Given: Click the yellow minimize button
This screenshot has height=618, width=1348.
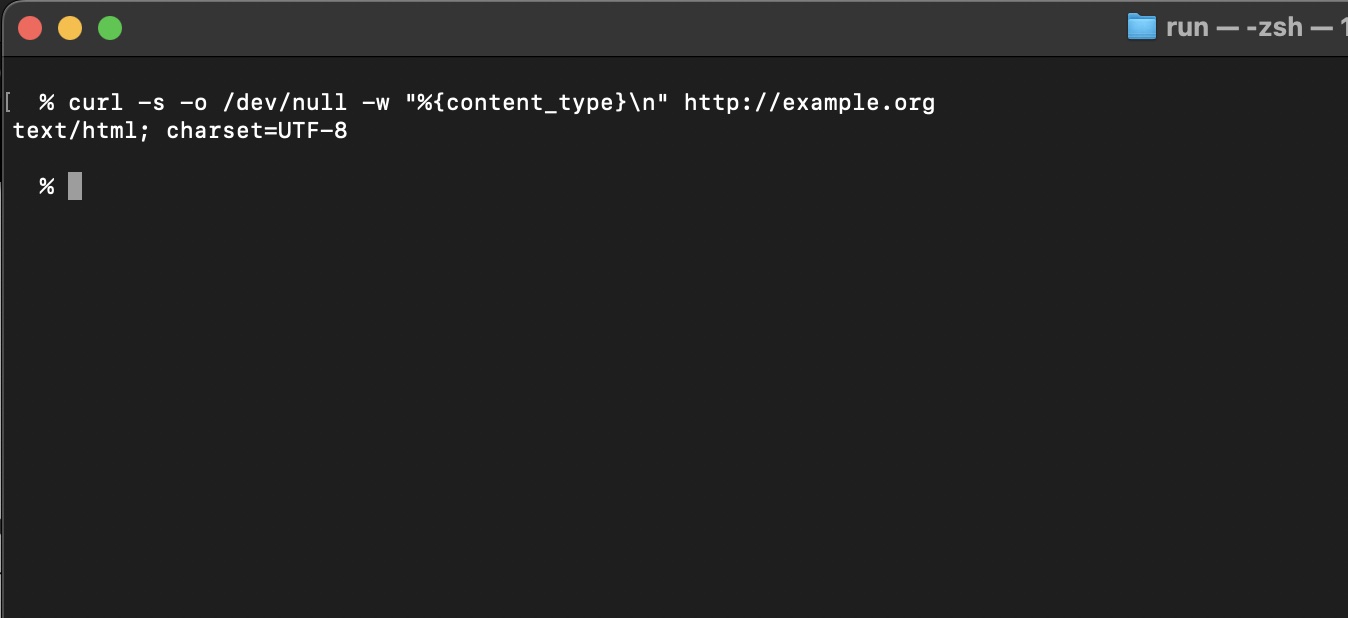Looking at the screenshot, I should coord(69,29).
